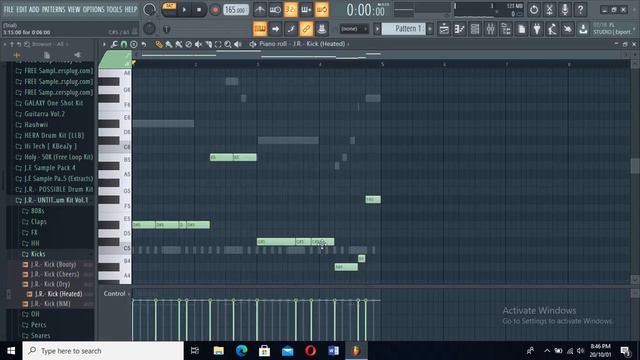
Task: Select the pencil draw tool
Action: pyautogui.click(x=159, y=44)
